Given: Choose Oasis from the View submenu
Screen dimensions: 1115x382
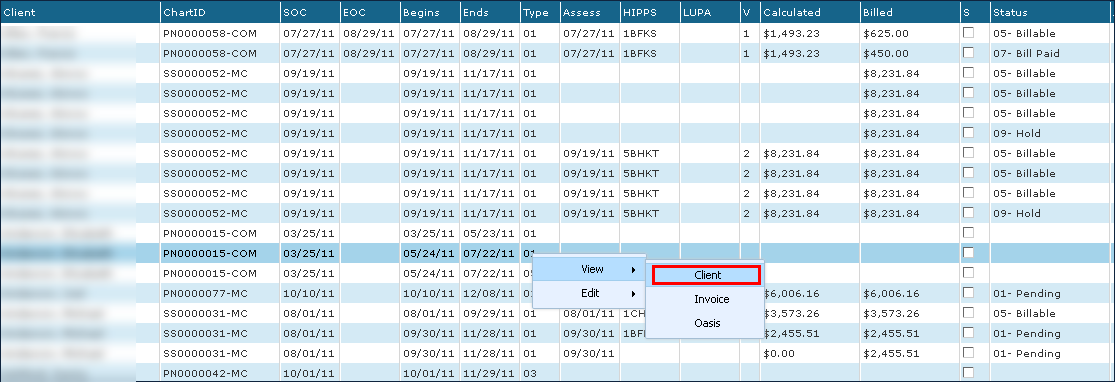Looking at the screenshot, I should [x=707, y=323].
